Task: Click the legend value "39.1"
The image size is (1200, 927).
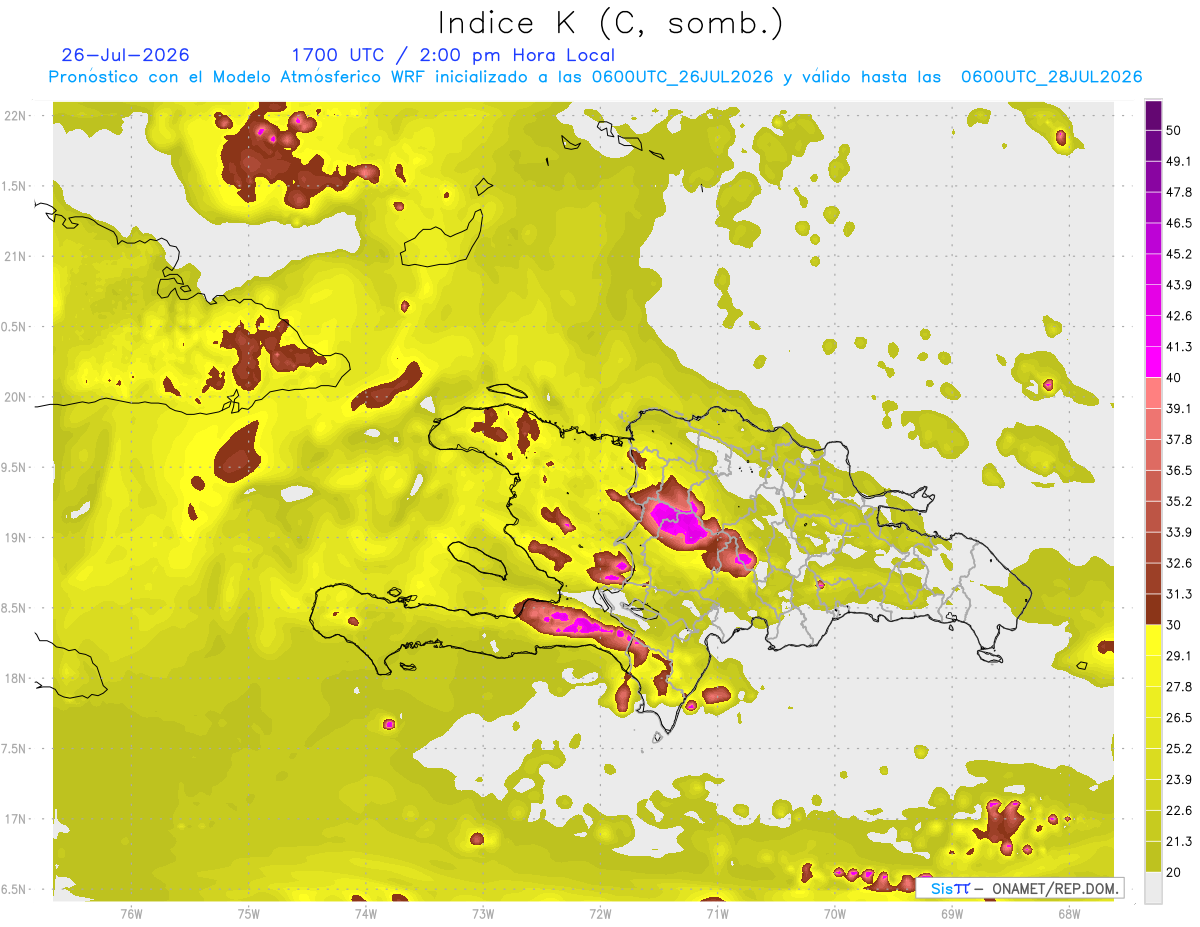Action: point(1179,408)
